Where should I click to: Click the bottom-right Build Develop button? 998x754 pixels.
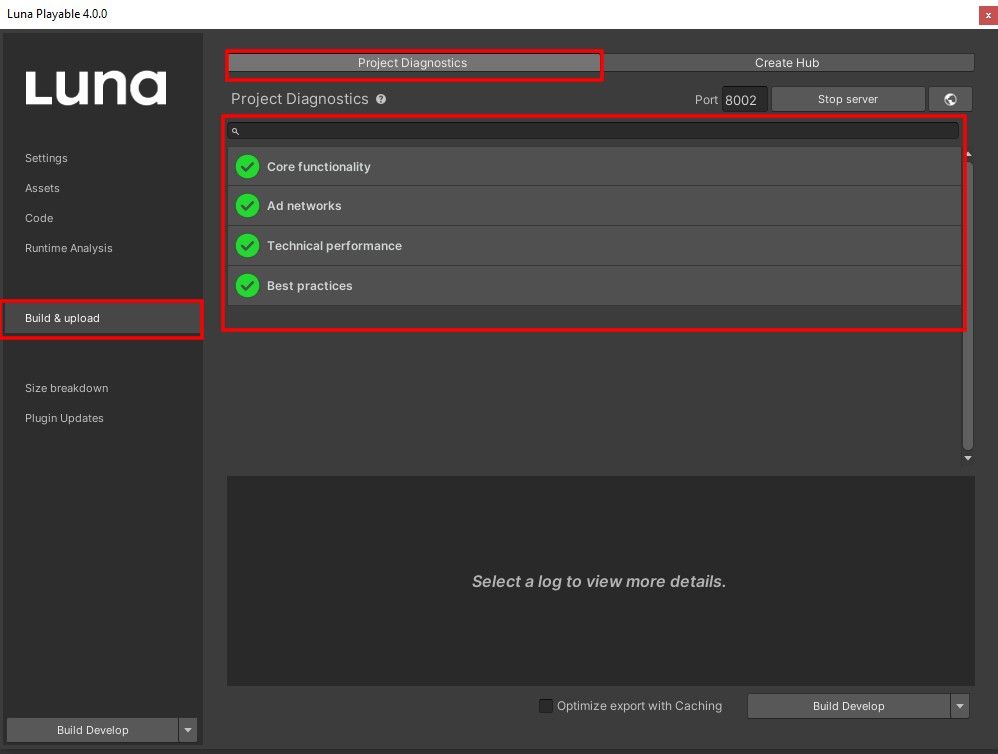pos(848,706)
